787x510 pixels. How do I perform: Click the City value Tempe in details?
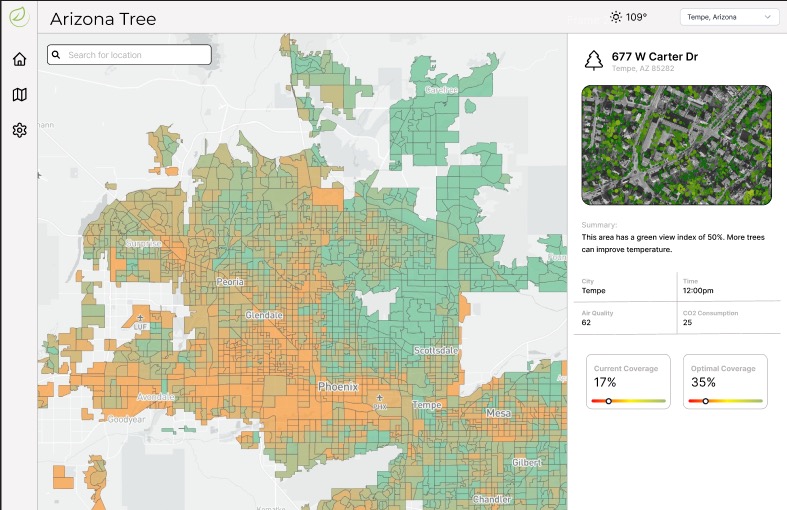tap(593, 291)
